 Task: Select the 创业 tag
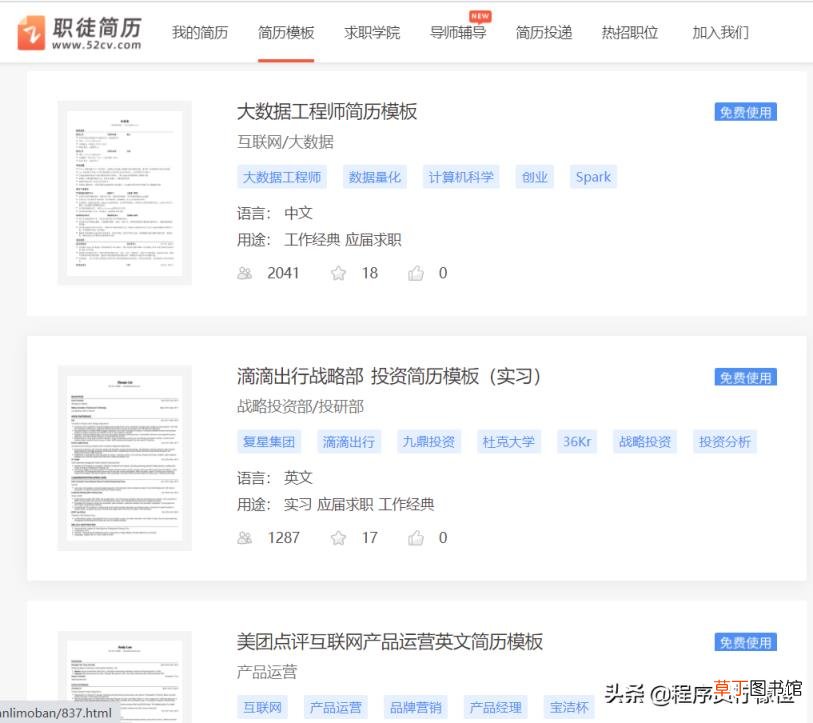coord(535,177)
